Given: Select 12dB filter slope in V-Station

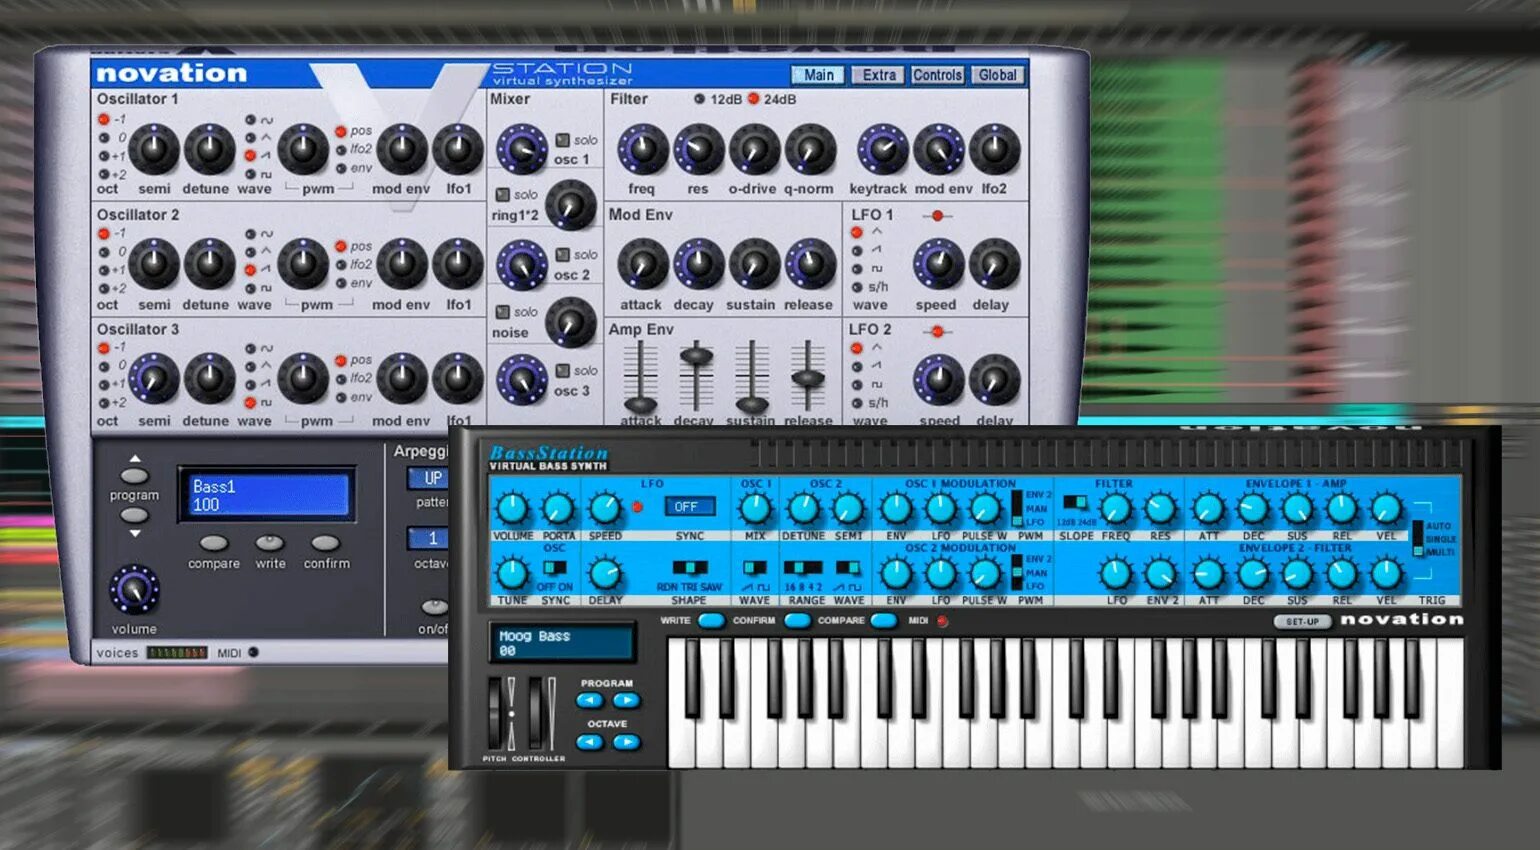Looking at the screenshot, I should pyautogui.click(x=699, y=99).
